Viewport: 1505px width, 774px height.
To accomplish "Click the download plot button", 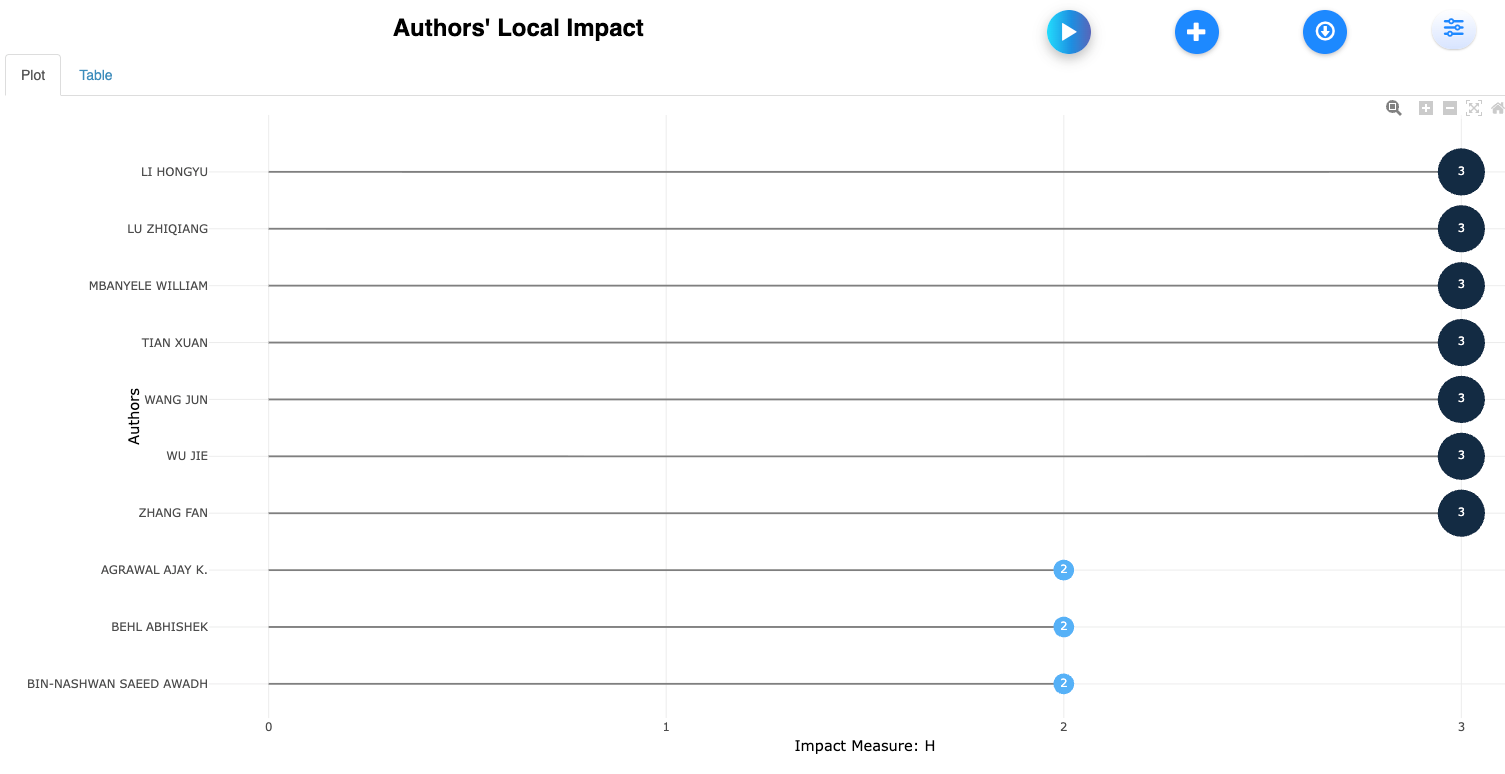I will (x=1324, y=32).
